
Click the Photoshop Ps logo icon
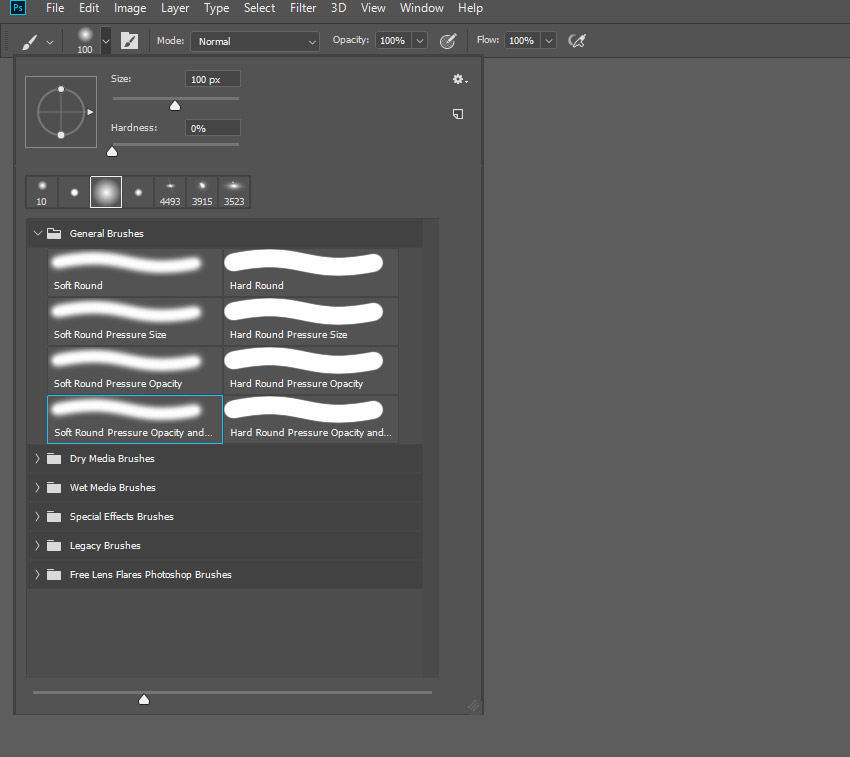18,8
